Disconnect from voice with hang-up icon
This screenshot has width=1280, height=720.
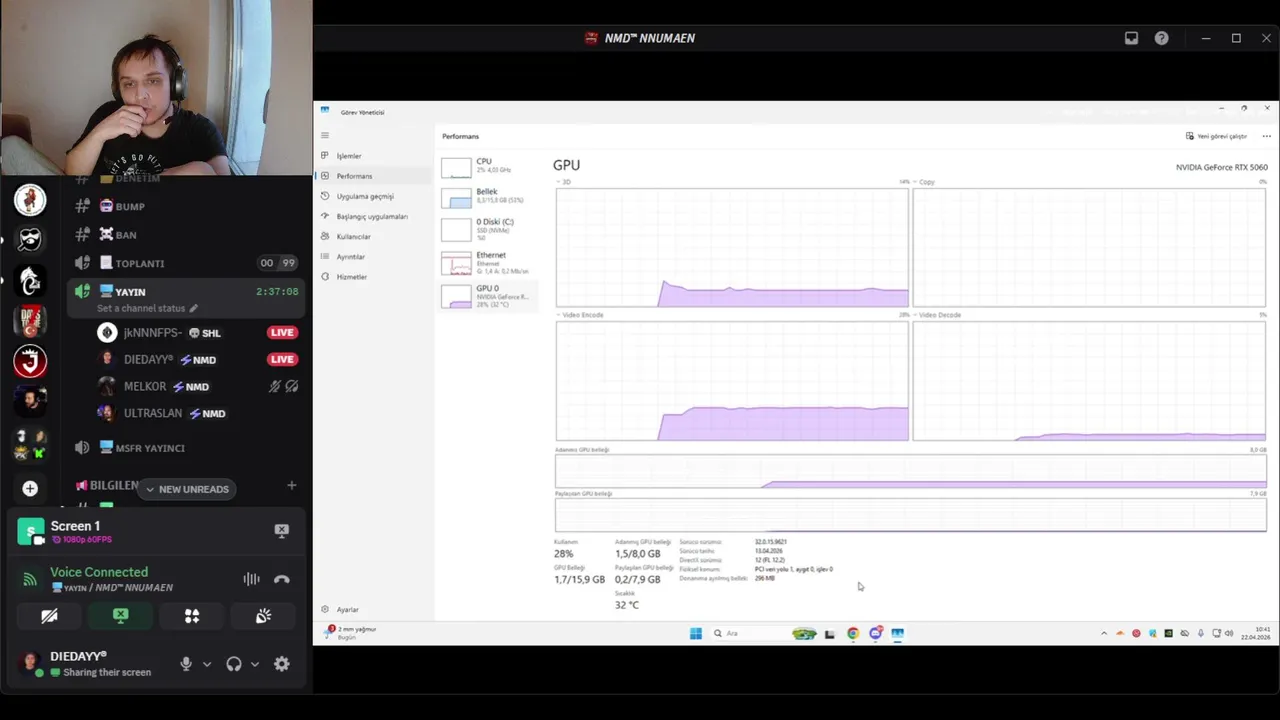coord(281,579)
